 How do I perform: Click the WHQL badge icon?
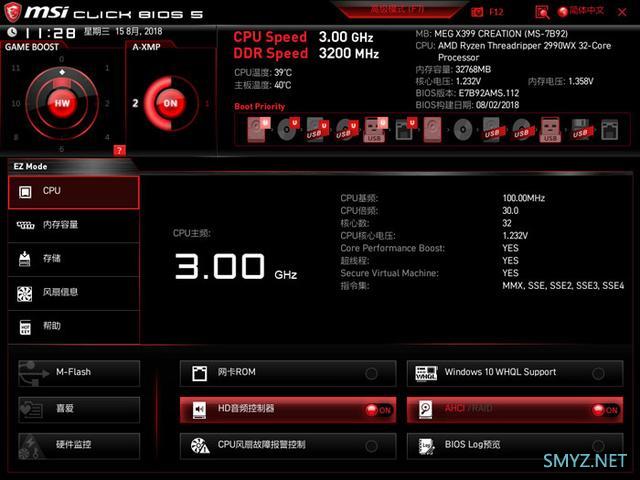coord(426,373)
